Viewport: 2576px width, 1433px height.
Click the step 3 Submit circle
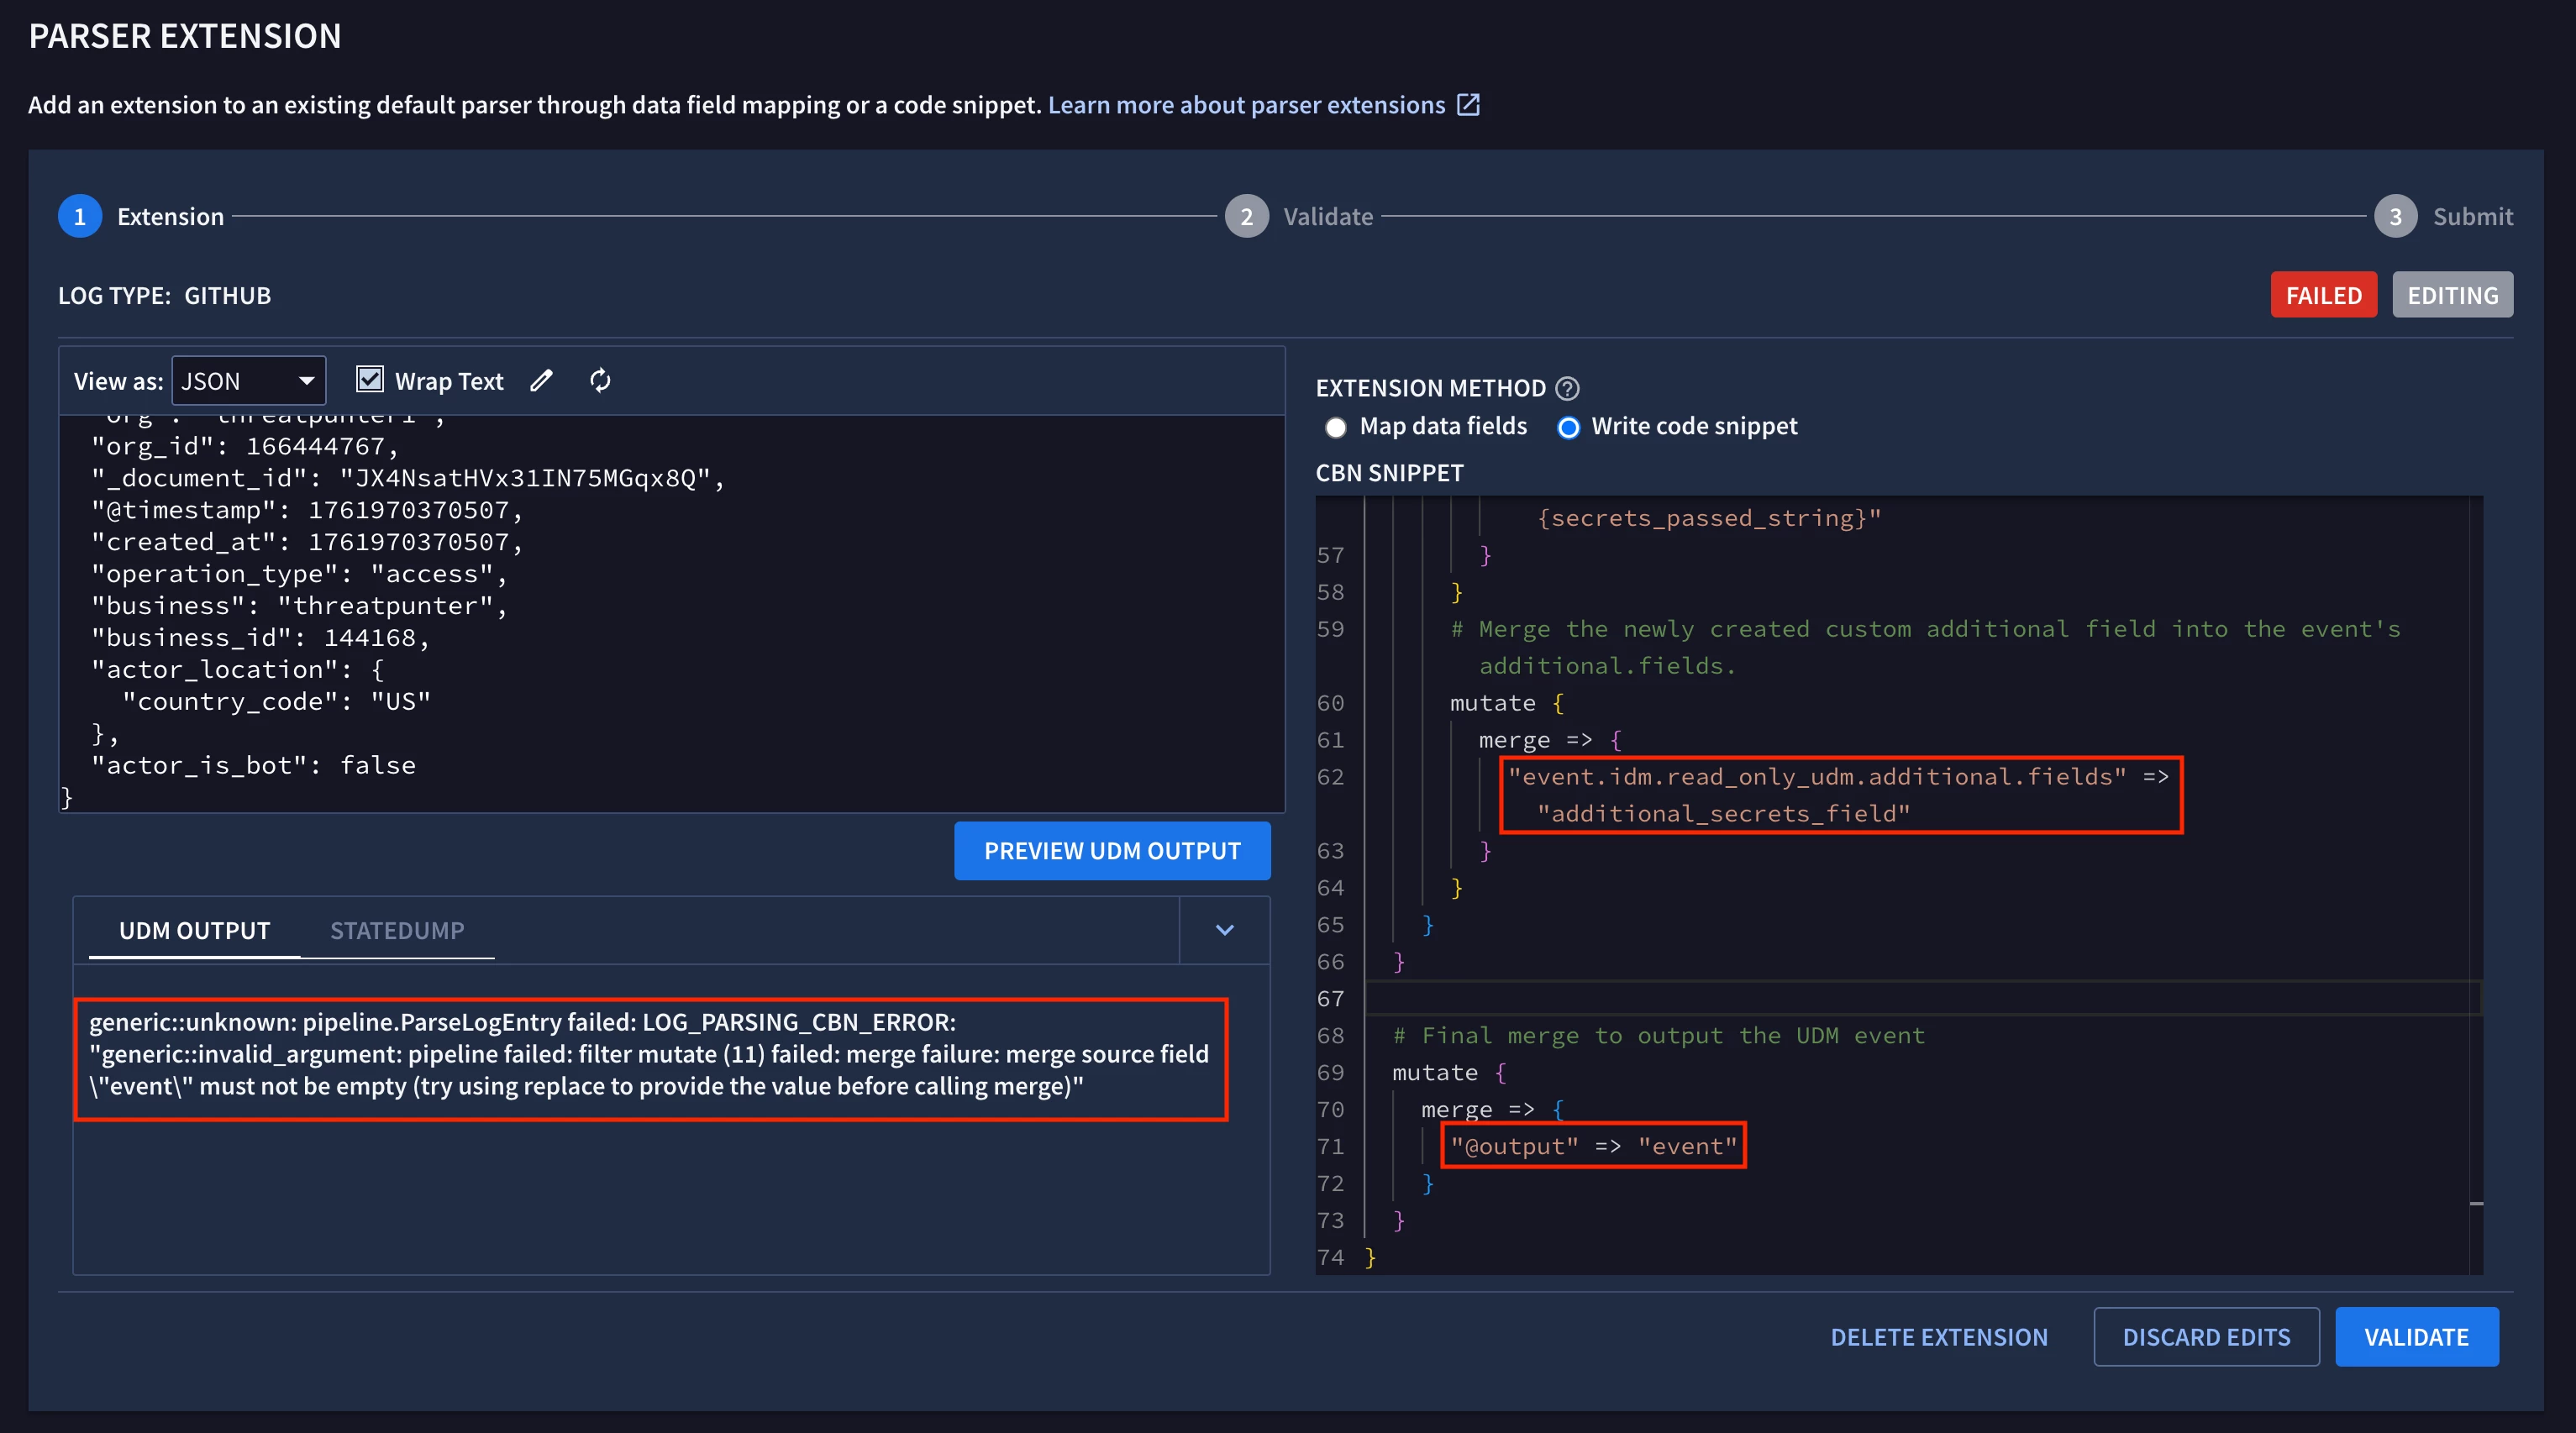(2395, 216)
